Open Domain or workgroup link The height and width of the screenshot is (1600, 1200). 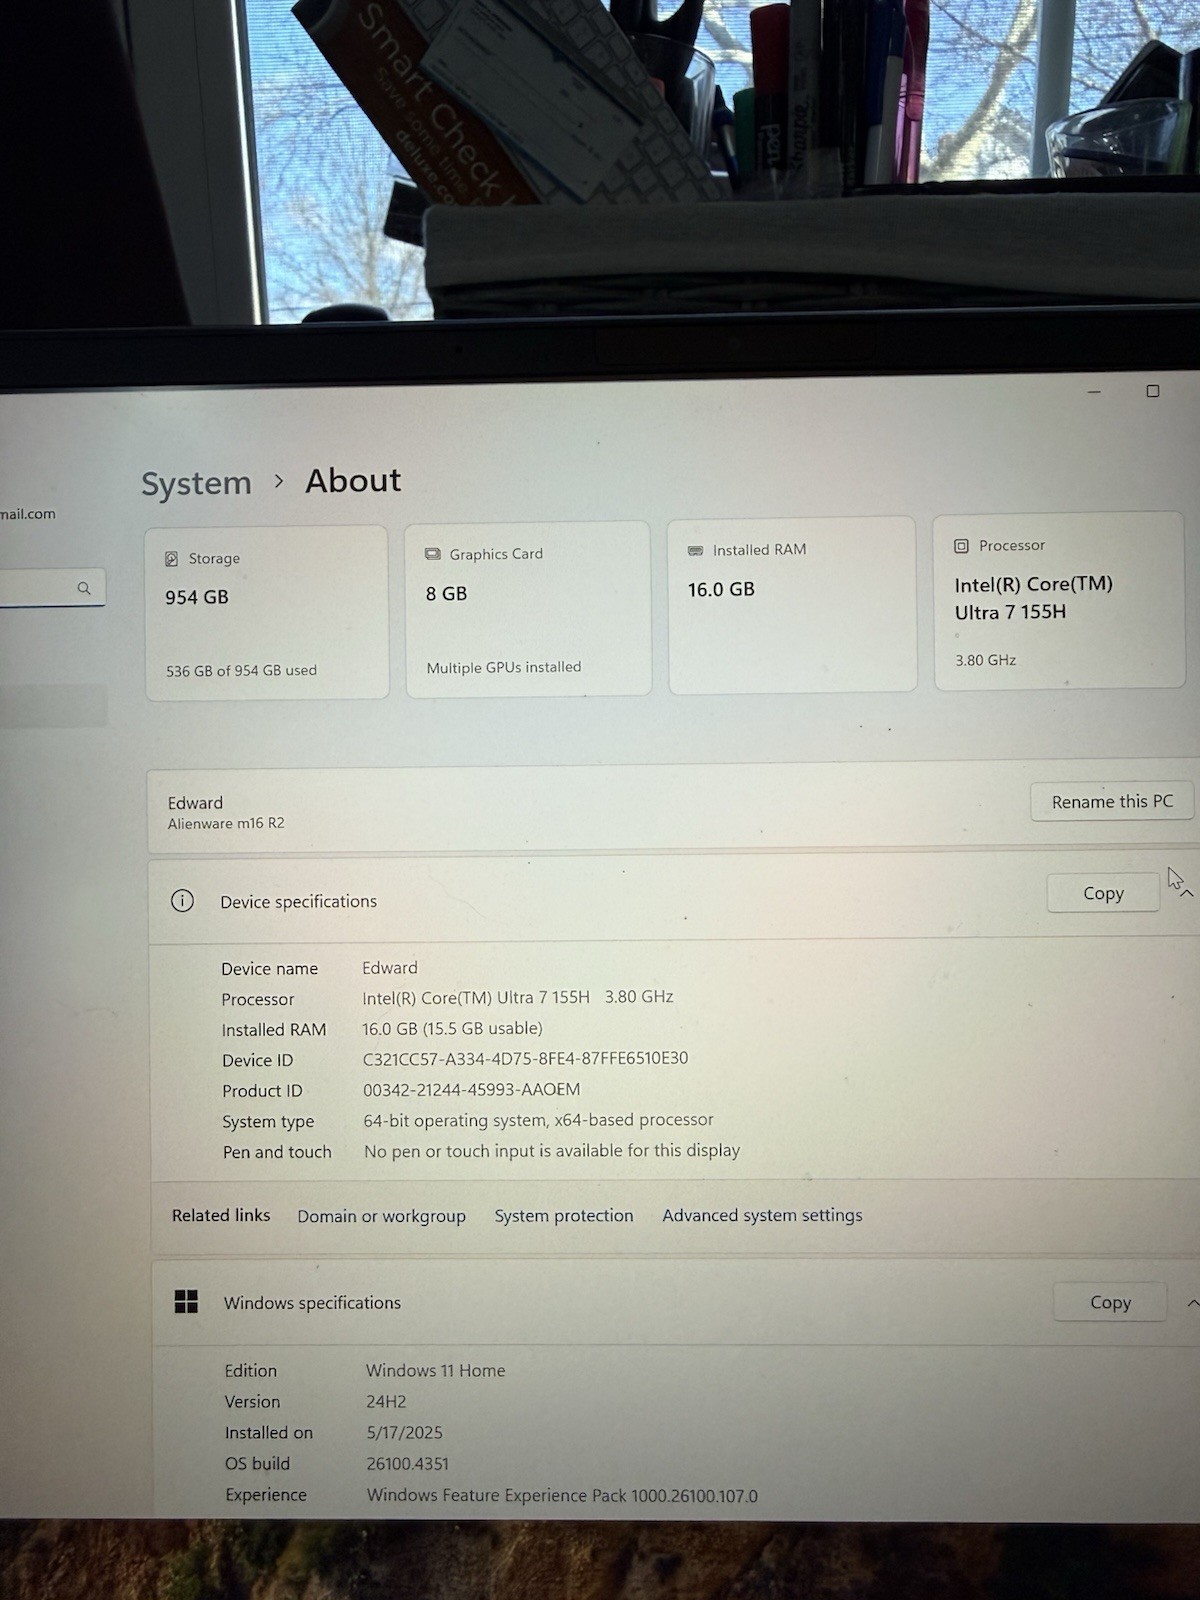[x=381, y=1216]
